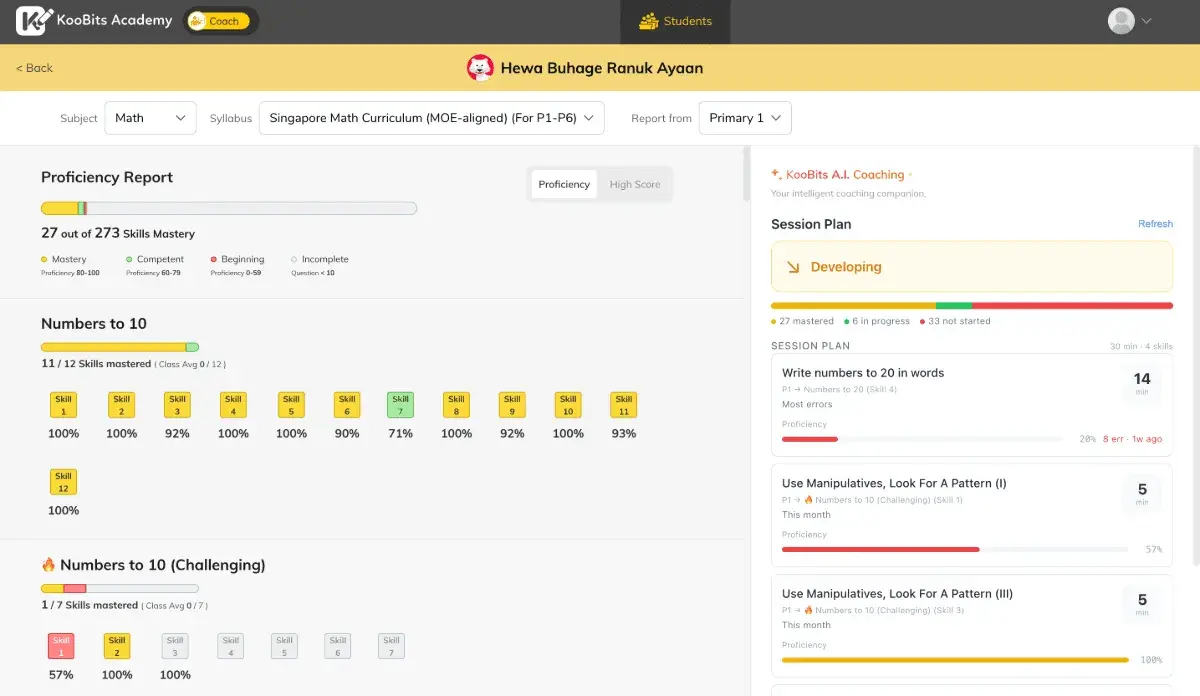Click the Numbers to 10 section heading
Screen dimensions: 1200x696
pyautogui.click(x=94, y=323)
